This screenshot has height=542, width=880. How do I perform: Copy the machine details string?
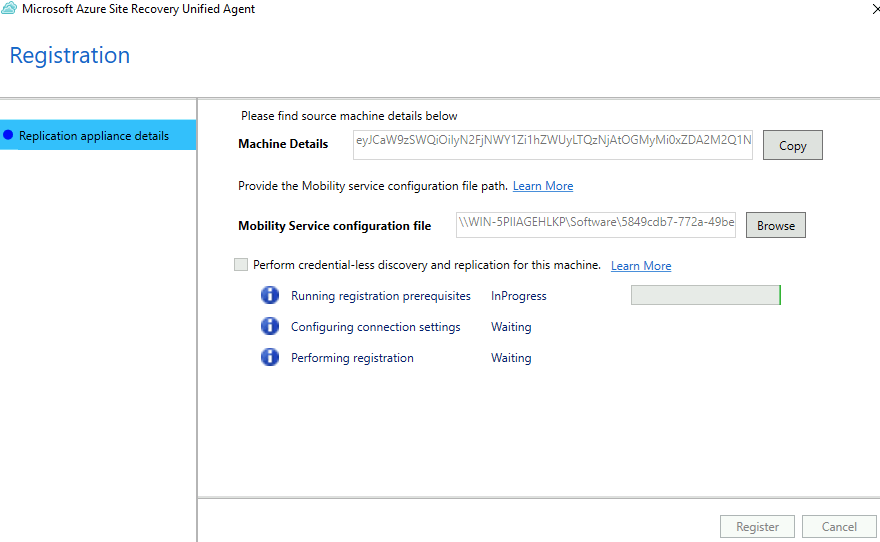pyautogui.click(x=792, y=145)
